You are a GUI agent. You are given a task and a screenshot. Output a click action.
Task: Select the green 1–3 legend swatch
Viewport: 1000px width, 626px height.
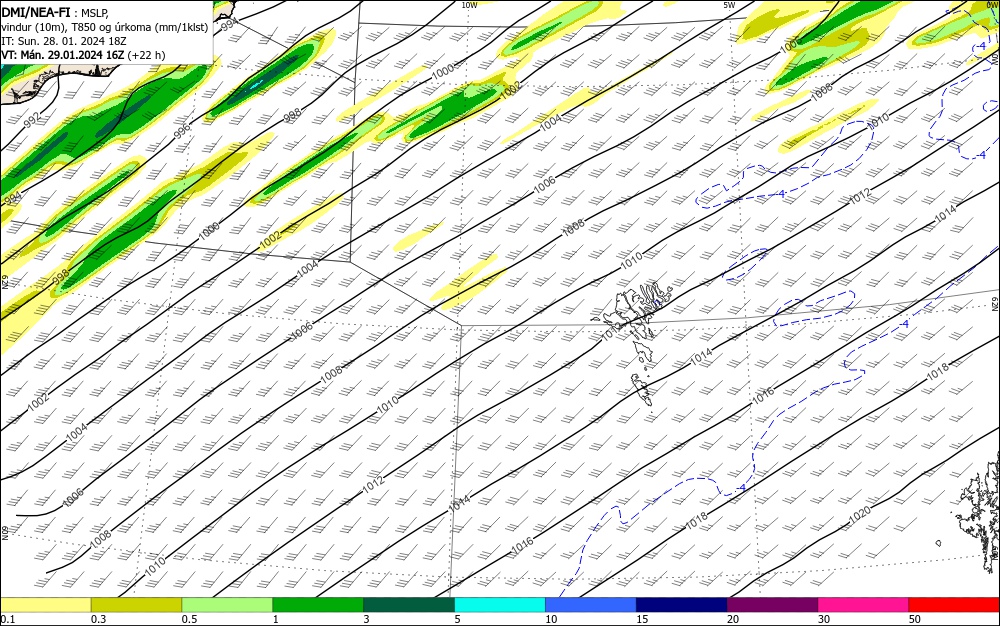click(318, 605)
